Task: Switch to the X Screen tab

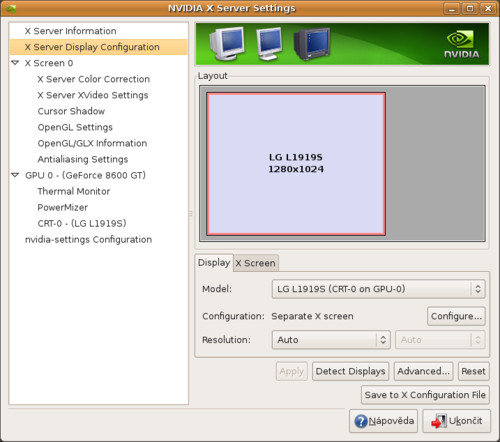Action: coord(256,263)
